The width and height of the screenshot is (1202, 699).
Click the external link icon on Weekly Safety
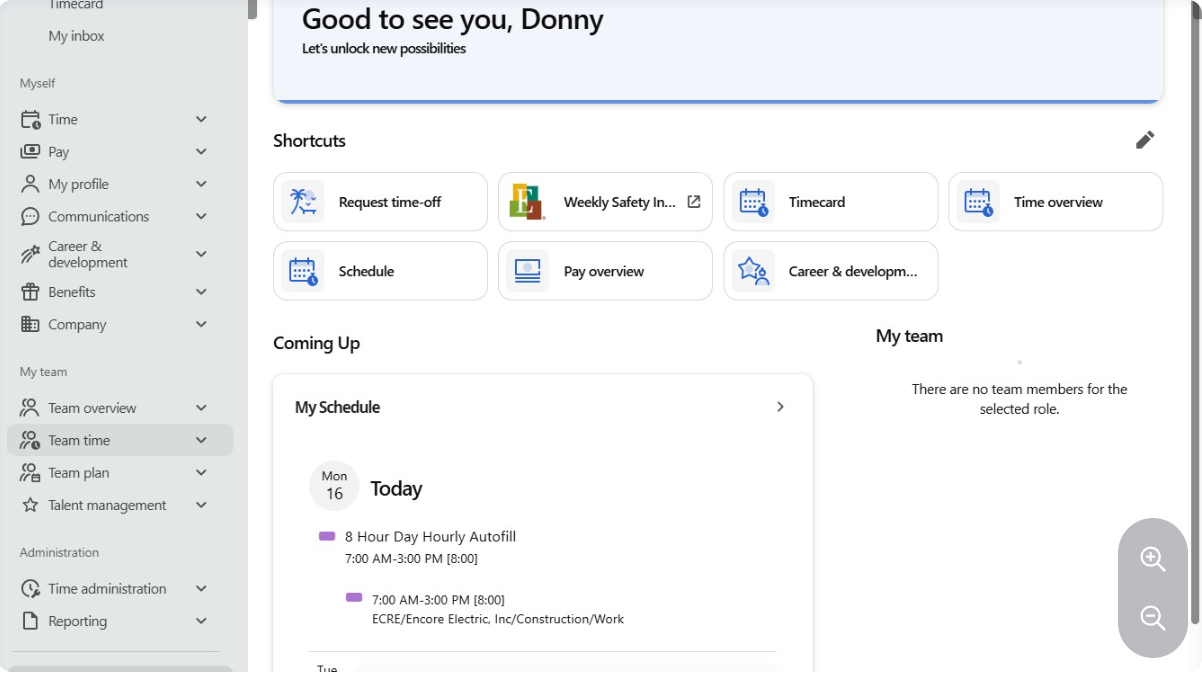click(694, 201)
